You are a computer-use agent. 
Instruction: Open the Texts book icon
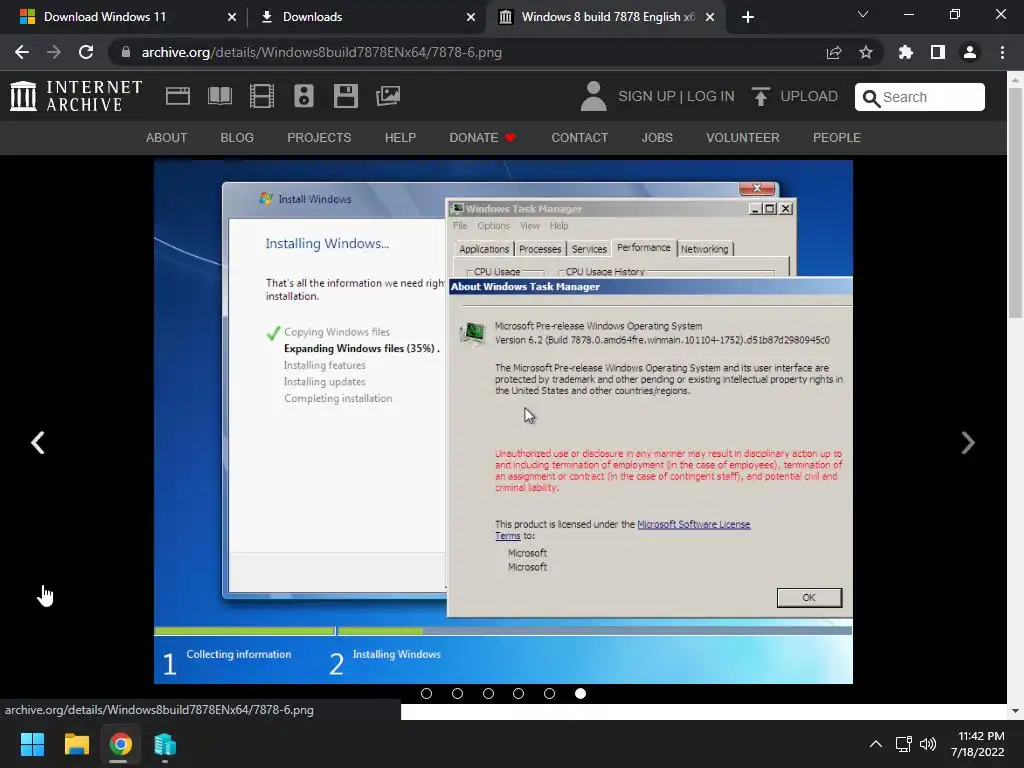coord(219,96)
